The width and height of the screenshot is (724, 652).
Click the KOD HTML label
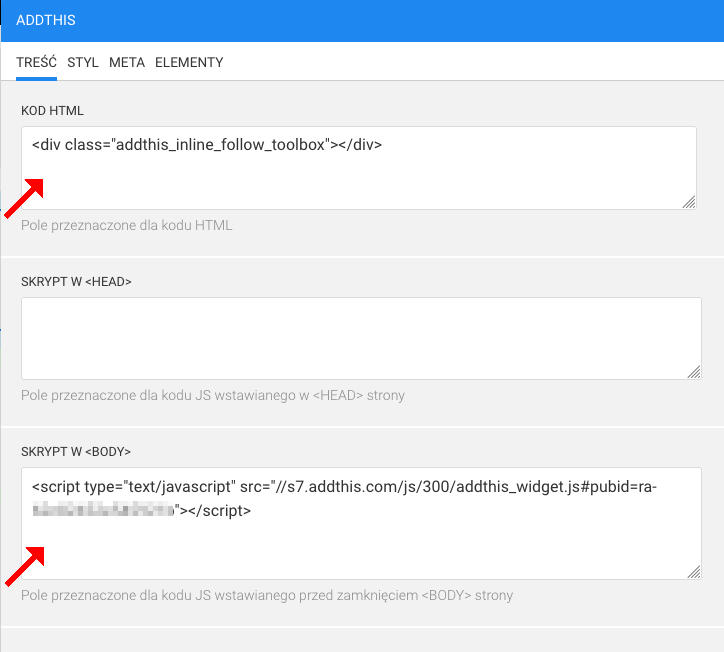(53, 111)
